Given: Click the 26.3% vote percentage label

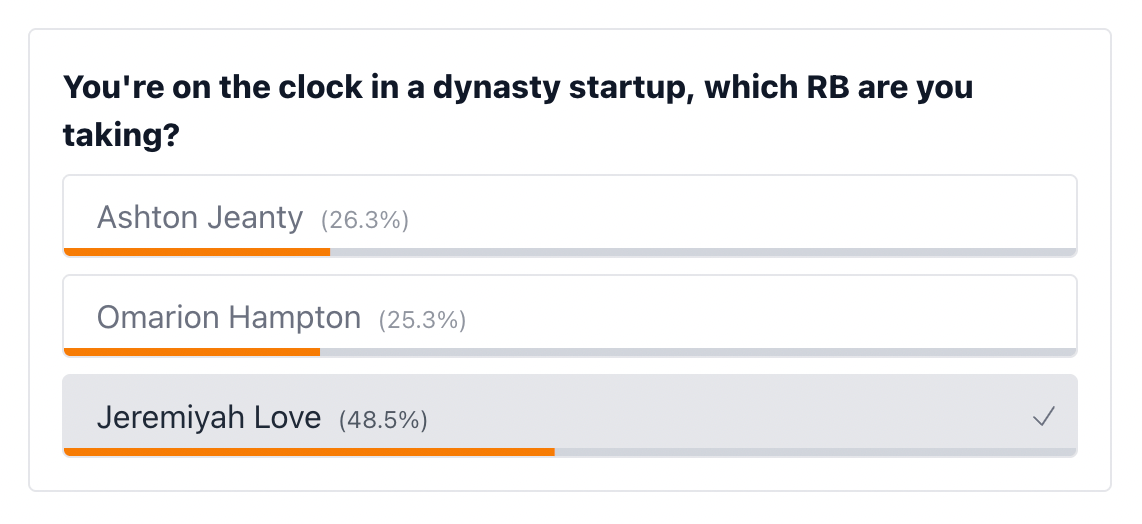Looking at the screenshot, I should click(365, 220).
